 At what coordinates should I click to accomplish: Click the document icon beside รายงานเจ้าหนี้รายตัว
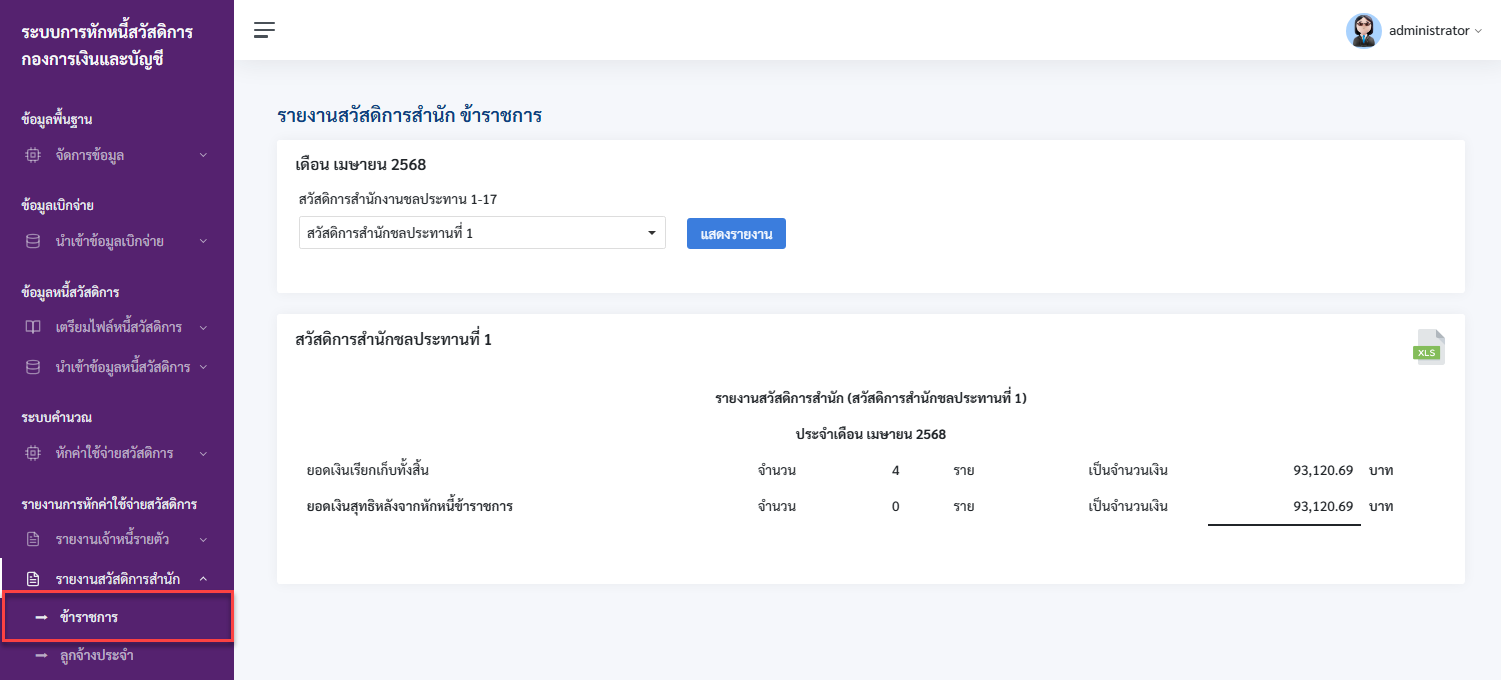[33, 539]
